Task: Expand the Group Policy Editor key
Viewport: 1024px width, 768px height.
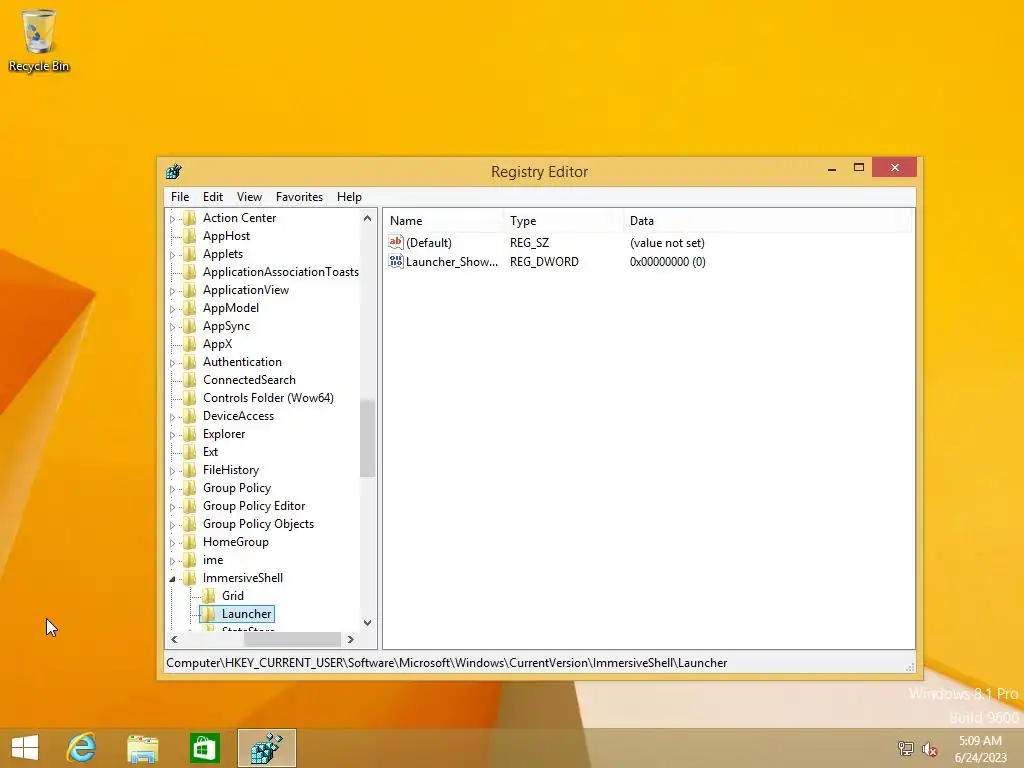Action: click(x=172, y=507)
